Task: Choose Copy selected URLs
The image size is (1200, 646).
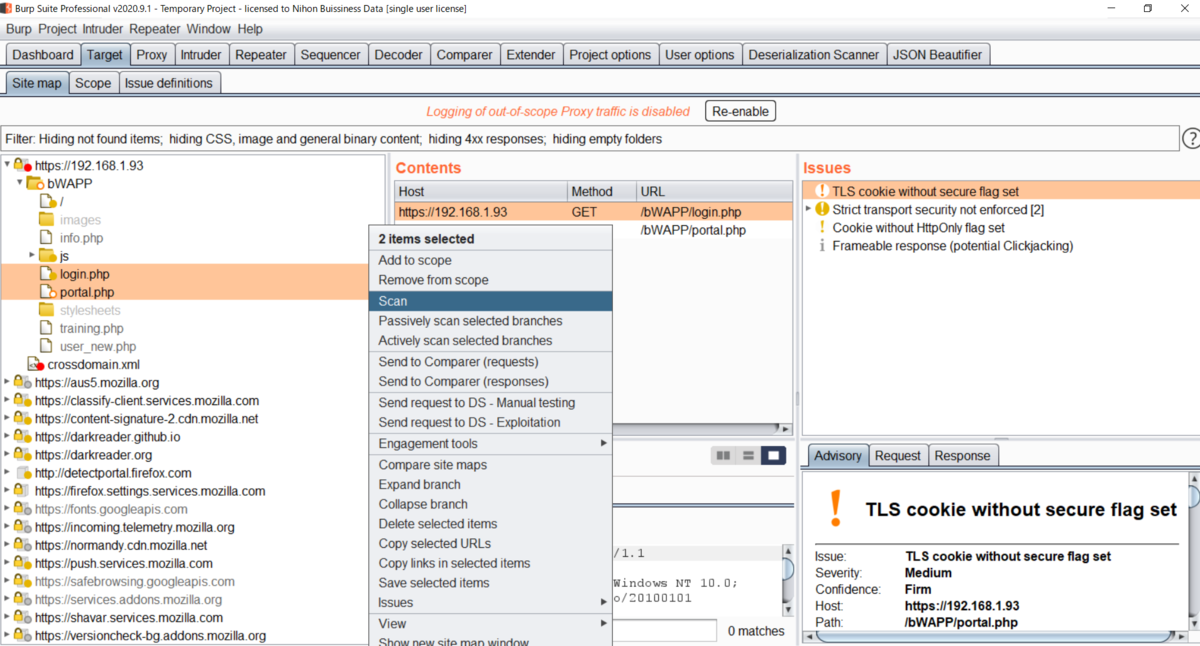Action: click(x=490, y=544)
